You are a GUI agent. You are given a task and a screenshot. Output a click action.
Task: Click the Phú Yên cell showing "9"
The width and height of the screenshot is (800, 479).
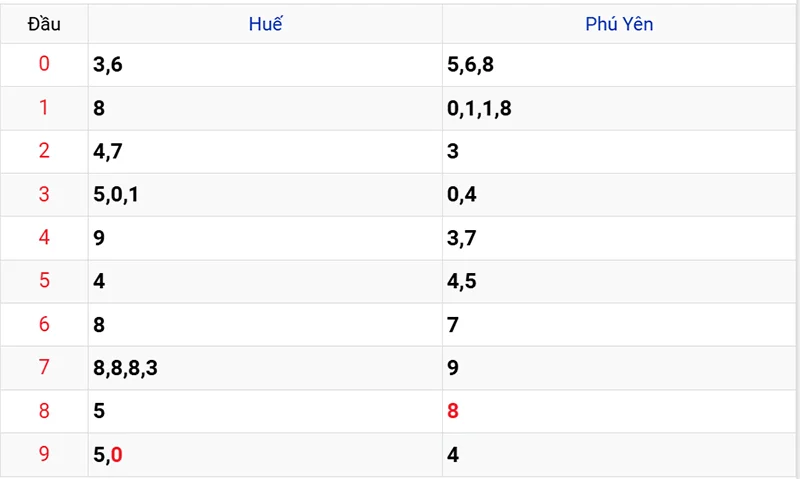point(454,368)
